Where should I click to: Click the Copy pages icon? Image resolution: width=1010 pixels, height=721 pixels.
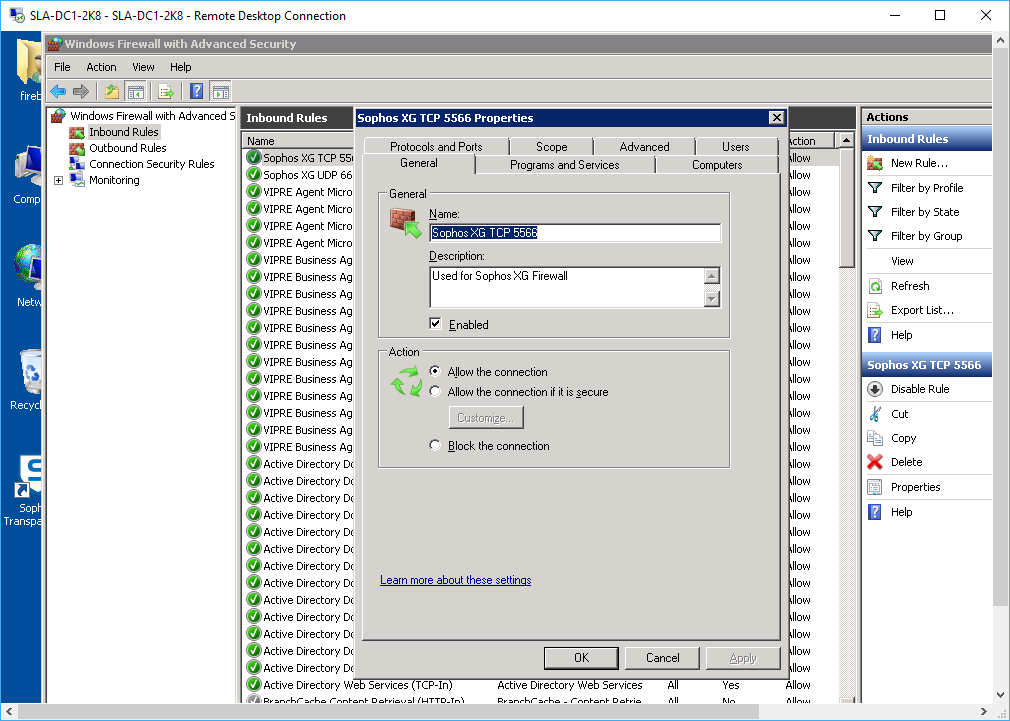(x=875, y=438)
